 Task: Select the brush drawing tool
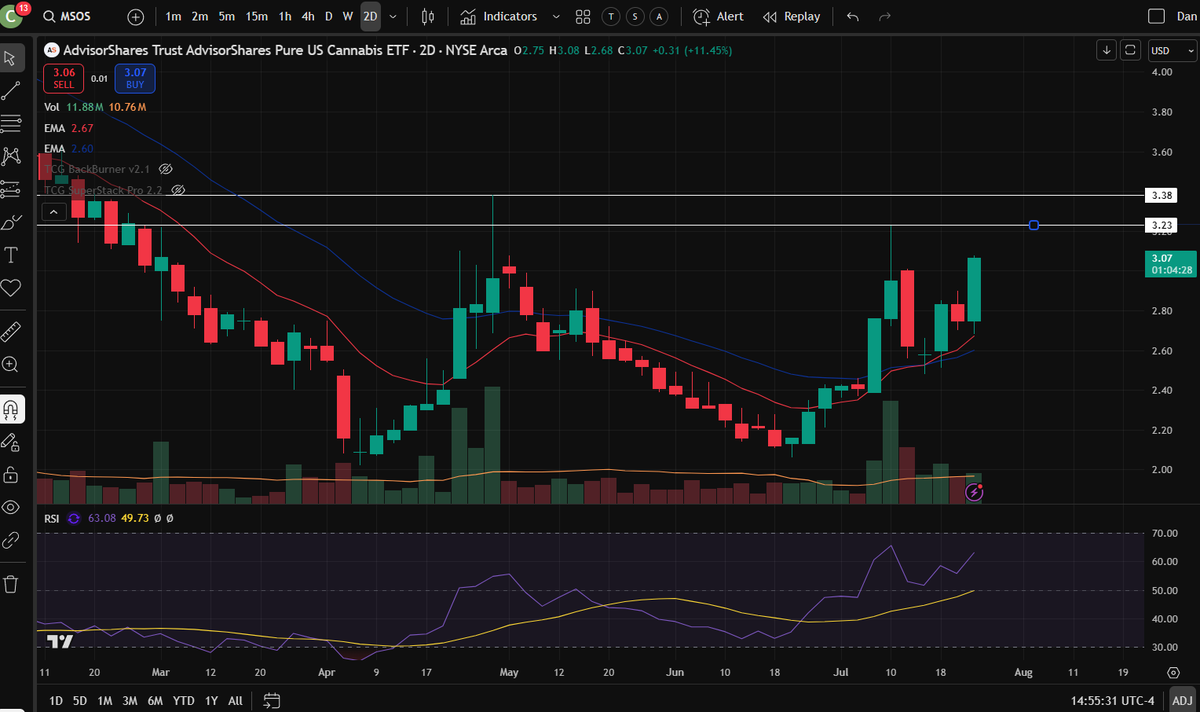click(12, 222)
